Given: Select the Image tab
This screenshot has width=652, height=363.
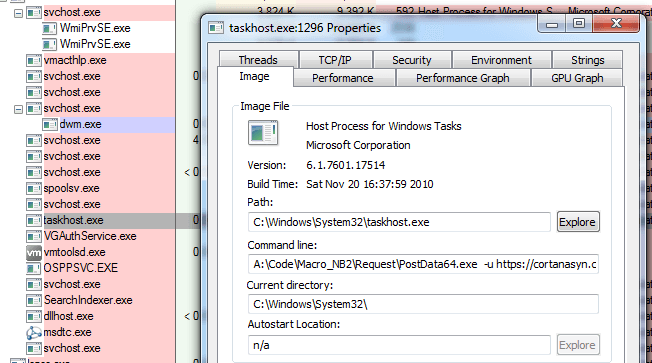Looking at the screenshot, I should click(254, 77).
